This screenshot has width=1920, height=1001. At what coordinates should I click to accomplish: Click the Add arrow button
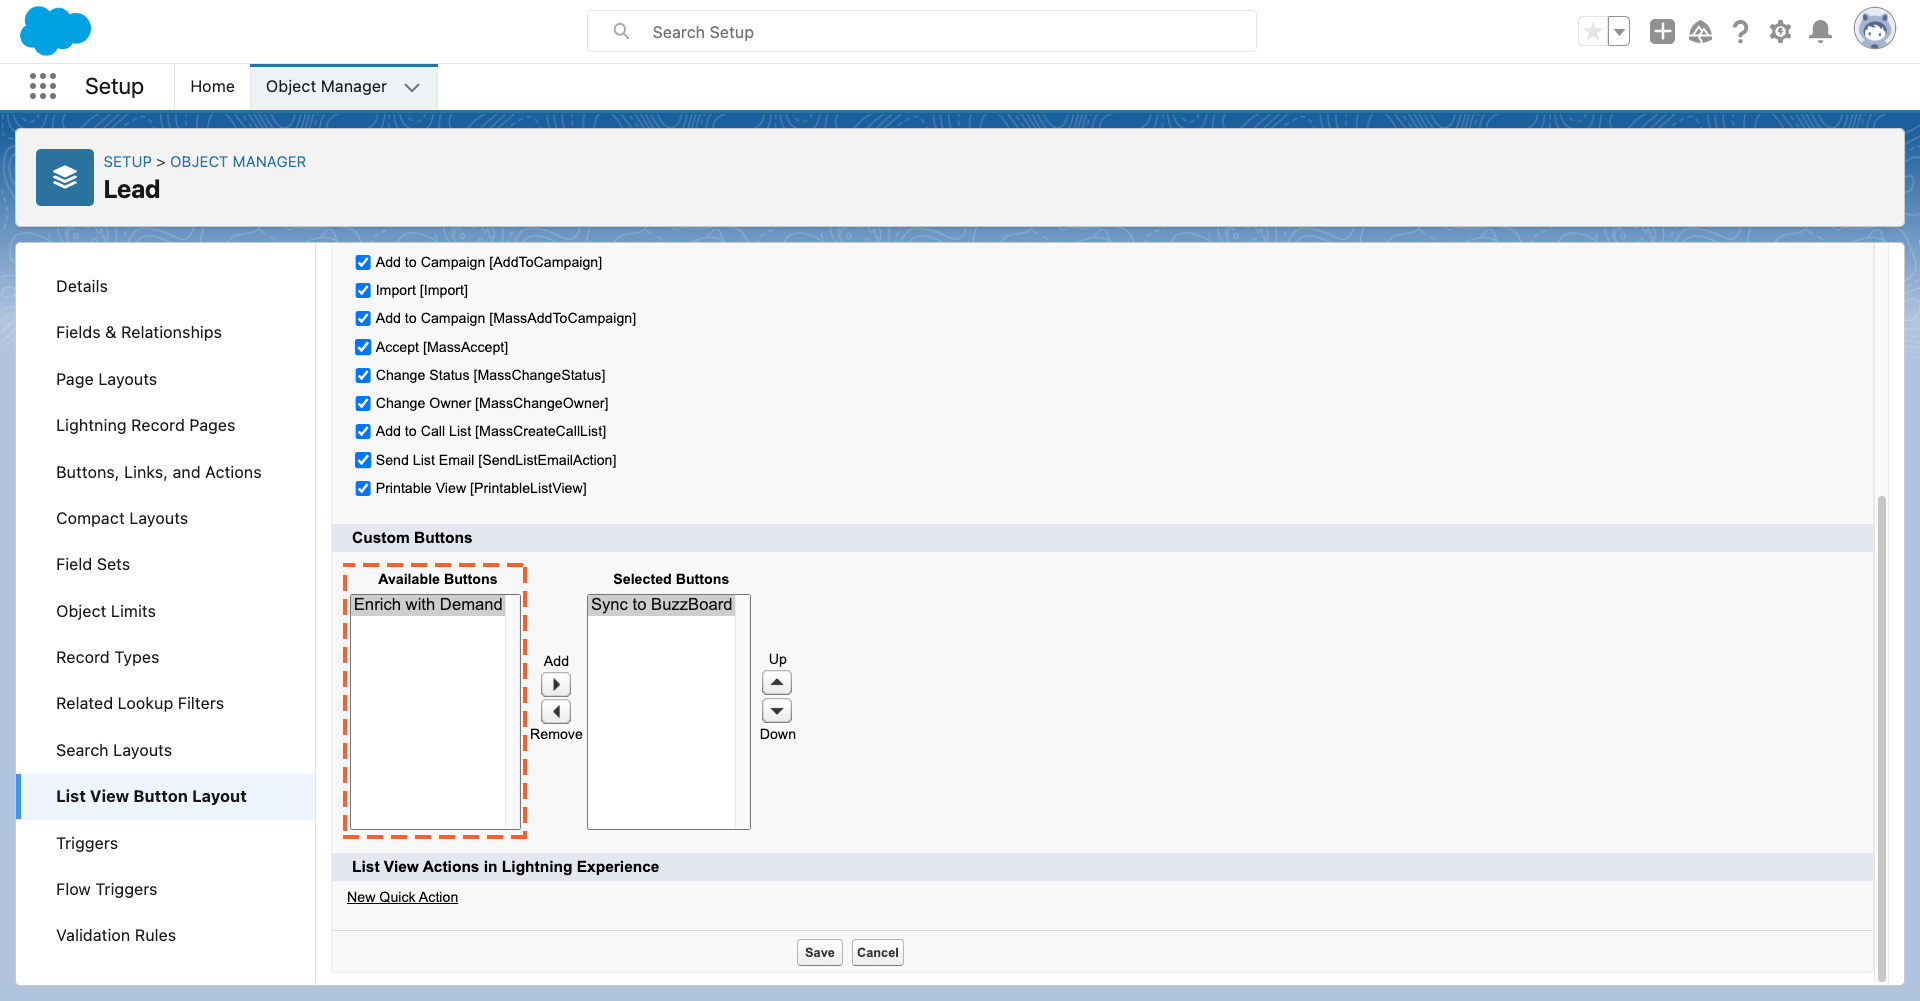pos(556,685)
